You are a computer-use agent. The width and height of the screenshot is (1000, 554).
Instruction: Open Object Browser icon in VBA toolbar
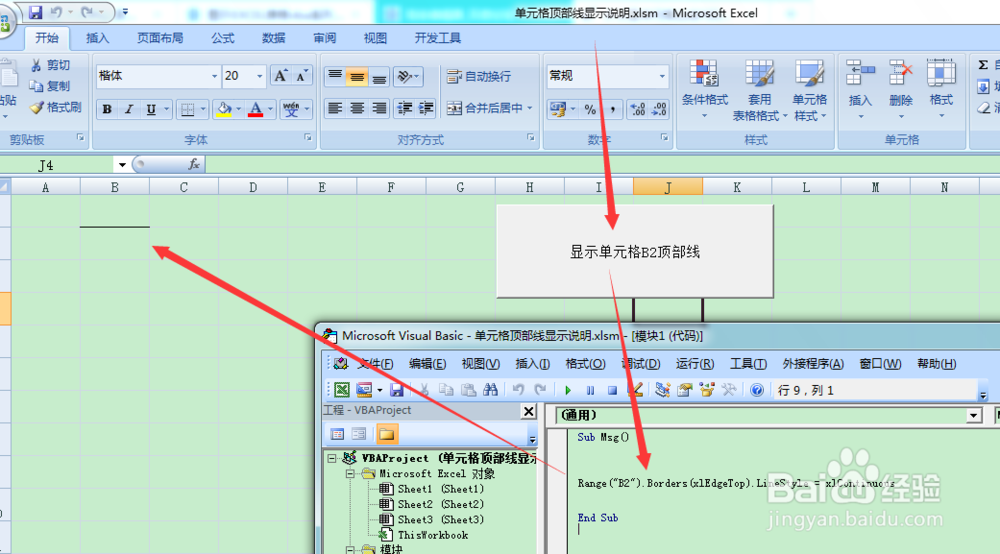[707, 390]
